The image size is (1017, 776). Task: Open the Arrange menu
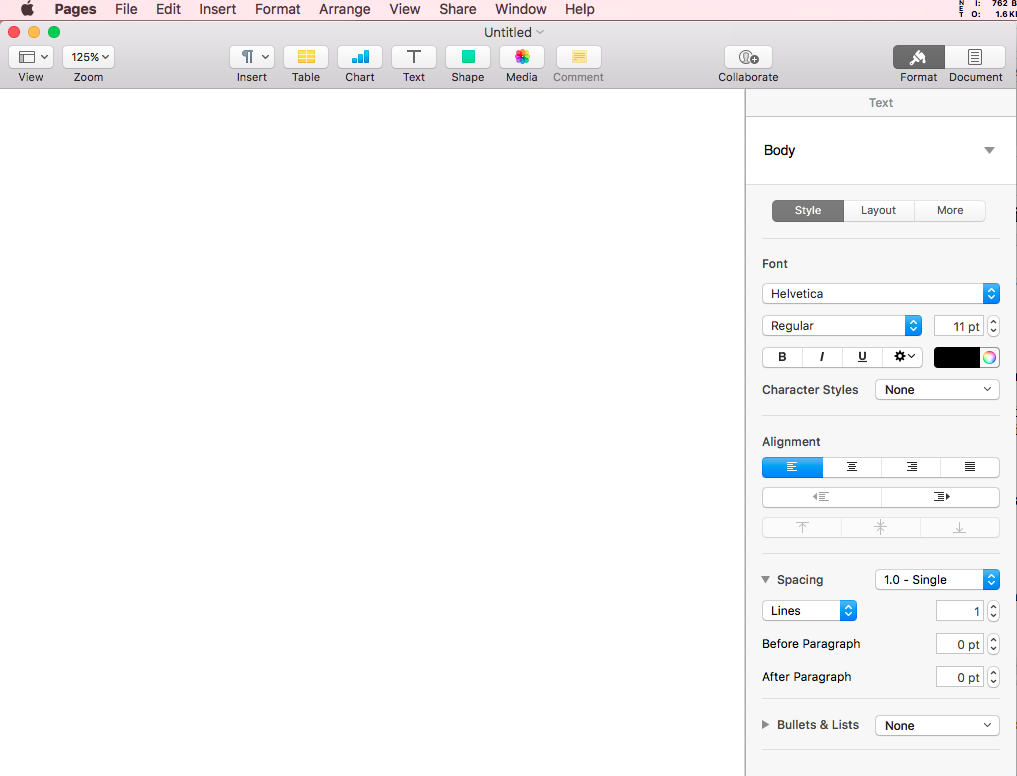click(344, 9)
